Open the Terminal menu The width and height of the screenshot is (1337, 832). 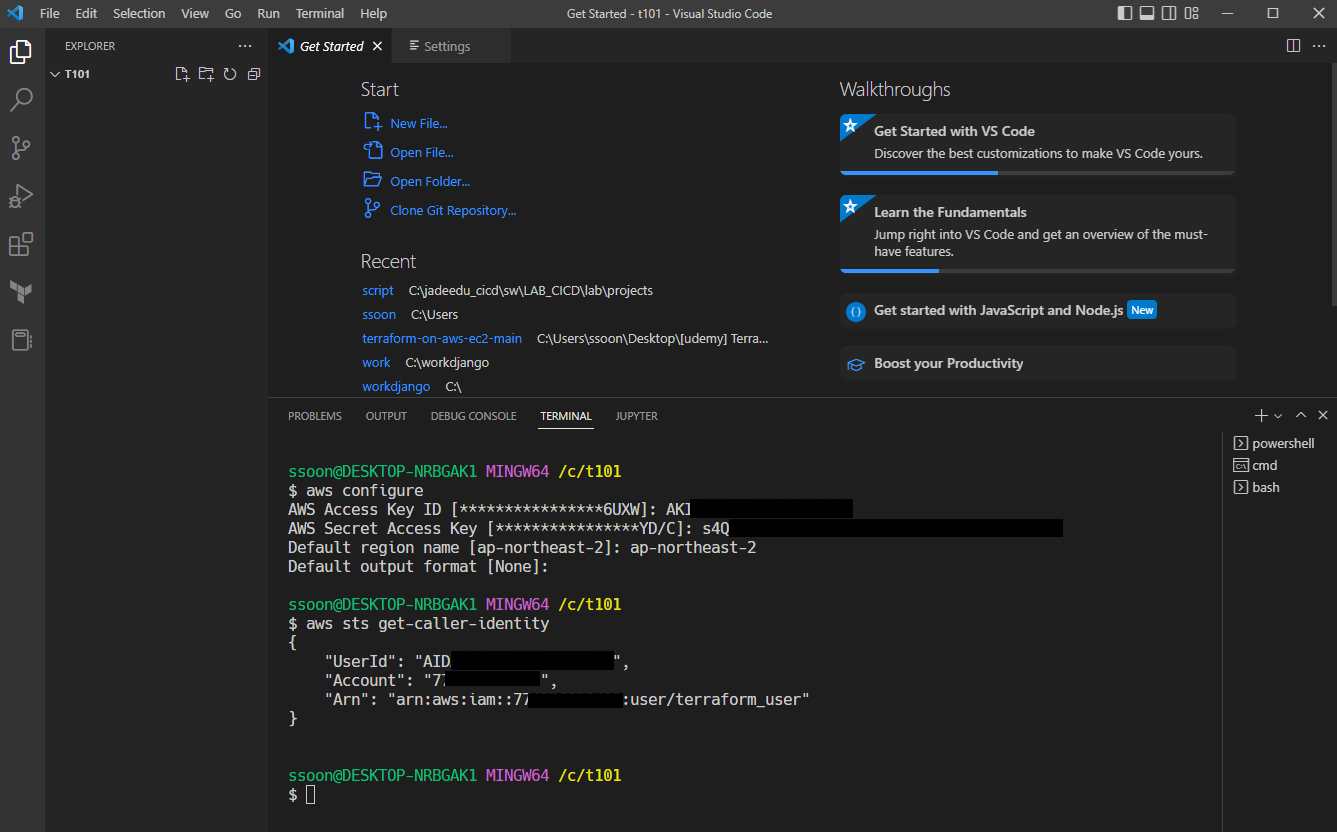coord(320,13)
